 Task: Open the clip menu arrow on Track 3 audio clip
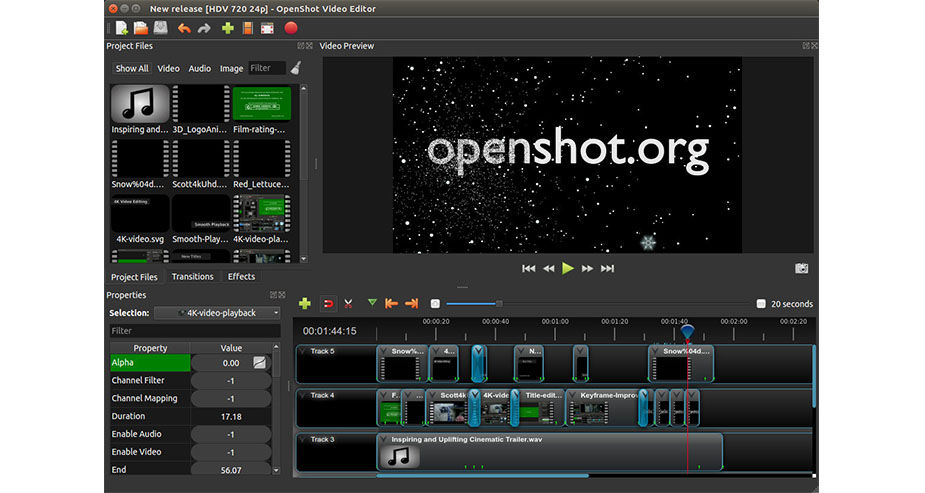point(384,439)
